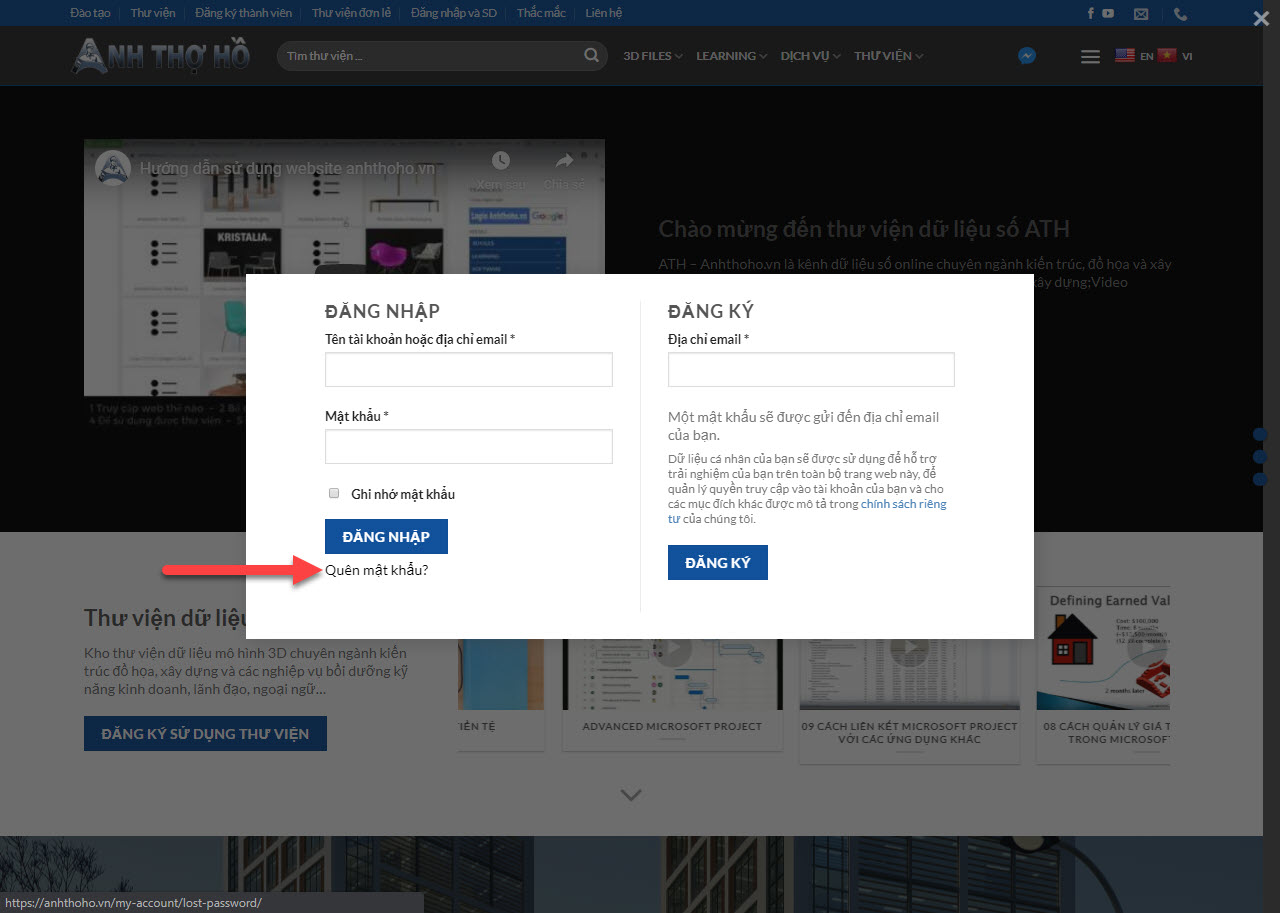Screen dimensions: 1280x913
Task: Click the email envelope icon
Action: 1141,14
